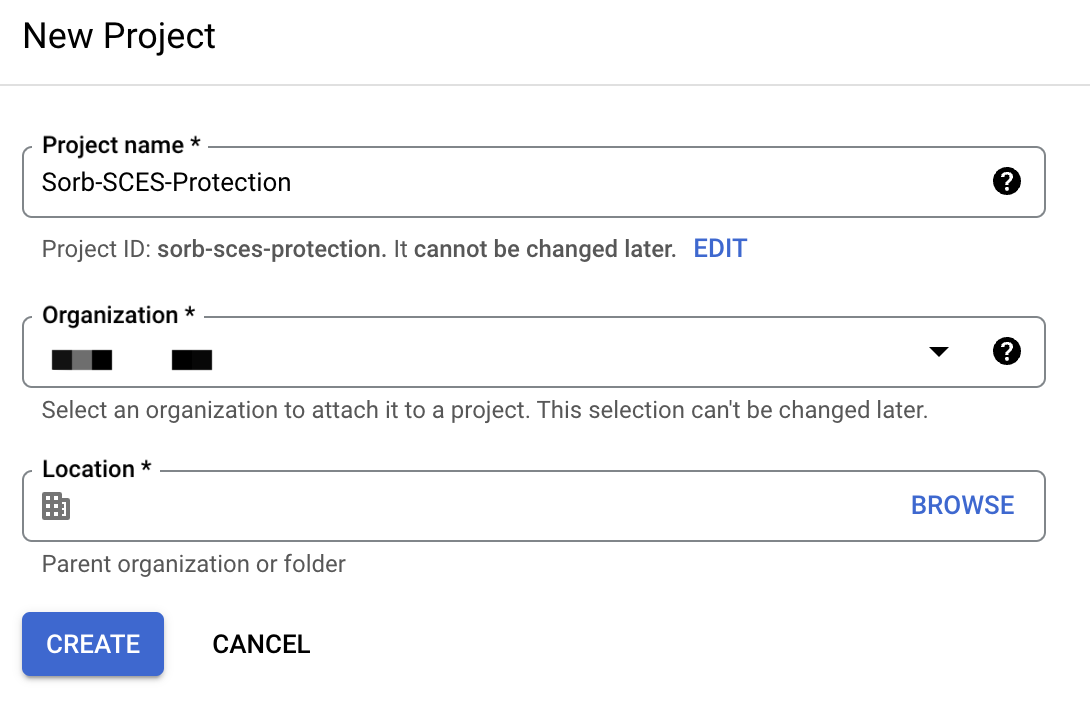Click the empty Location input field

click(x=400, y=506)
